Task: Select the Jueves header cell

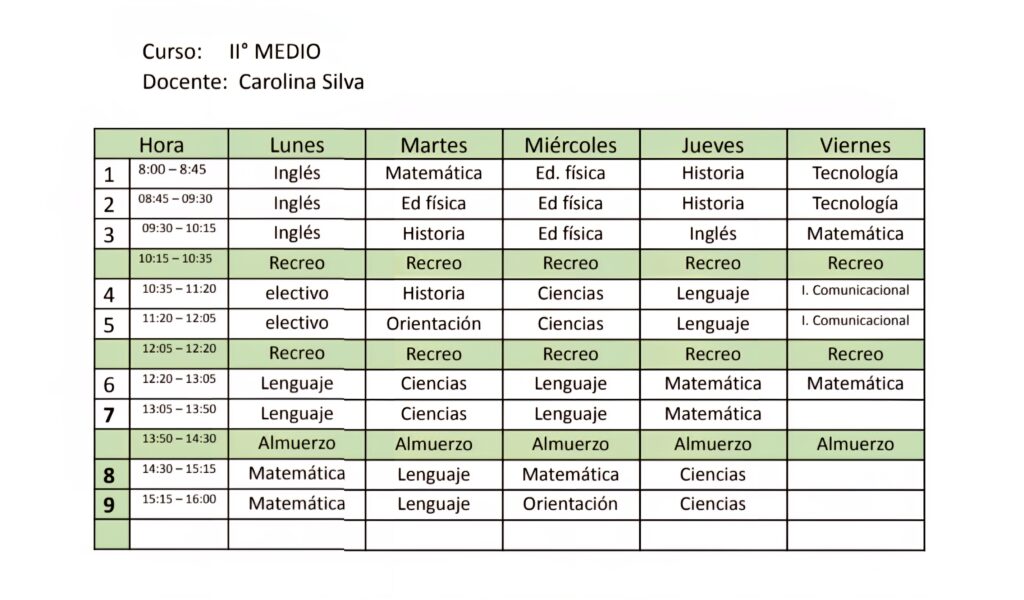Action: (x=713, y=144)
